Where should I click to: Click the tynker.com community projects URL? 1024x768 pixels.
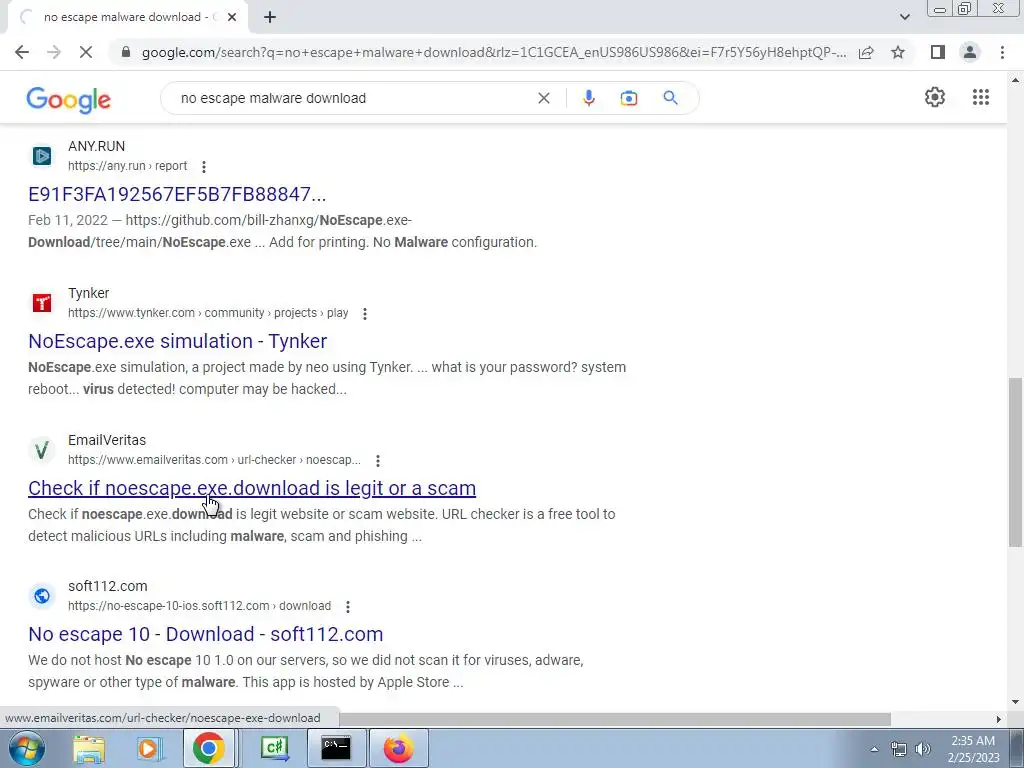208,313
